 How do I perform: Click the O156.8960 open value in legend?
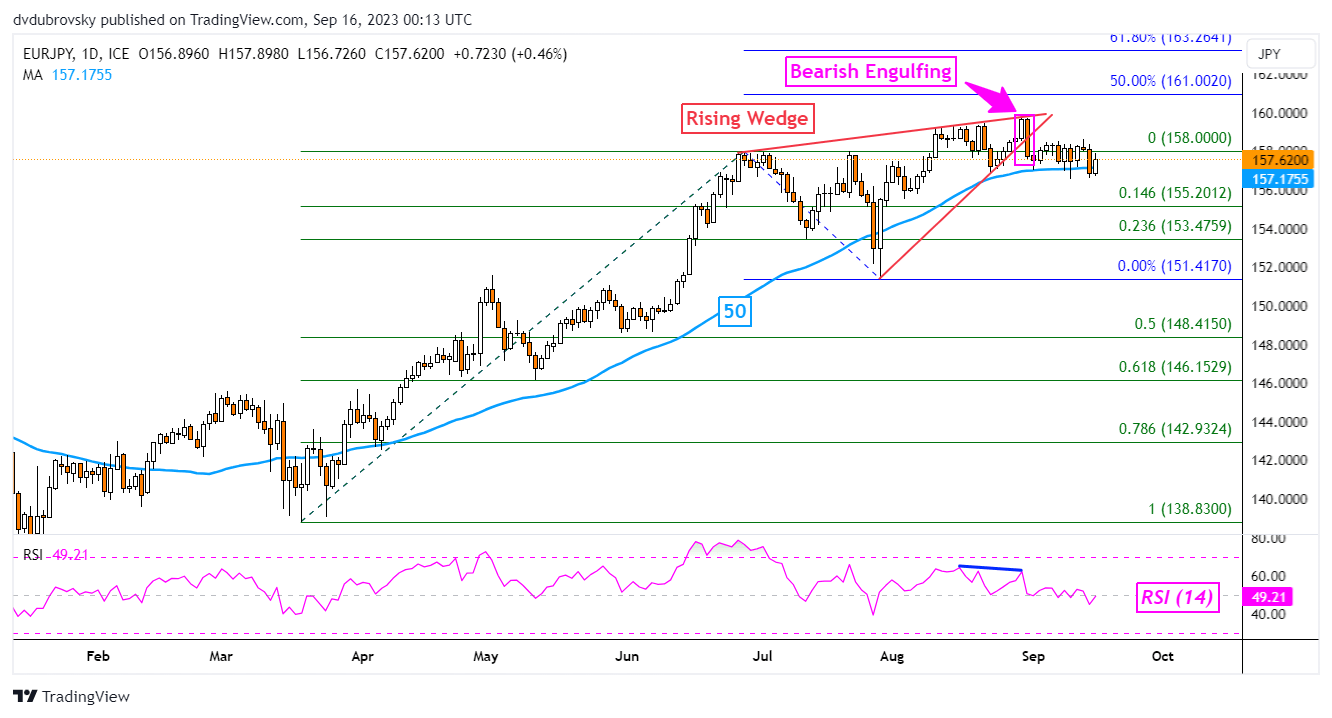click(175, 53)
